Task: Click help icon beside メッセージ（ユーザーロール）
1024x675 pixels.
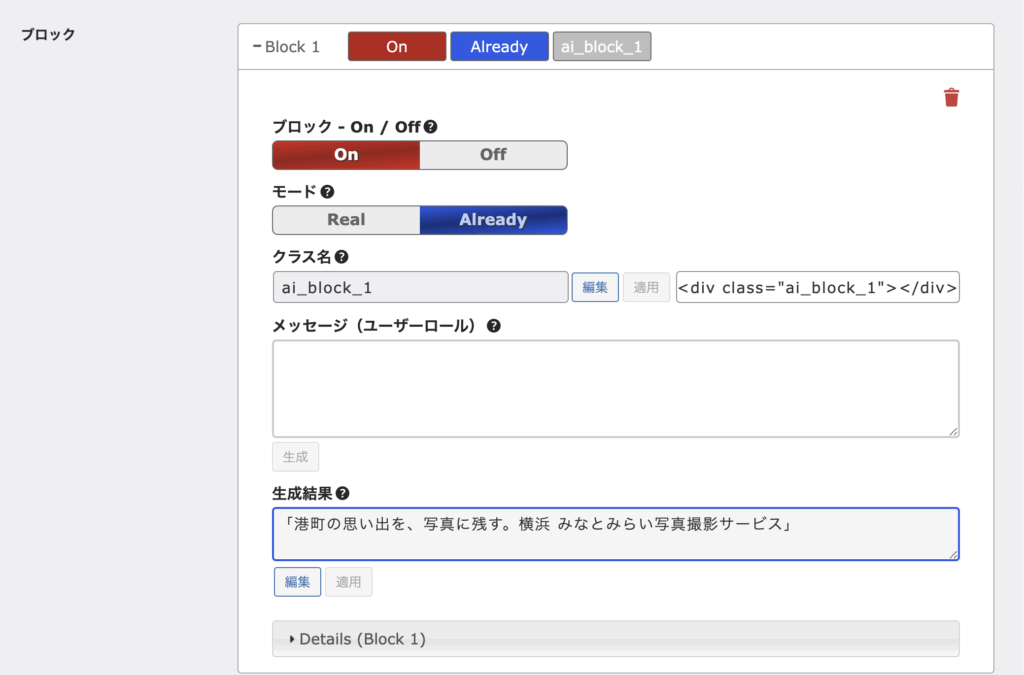Action: (493, 326)
